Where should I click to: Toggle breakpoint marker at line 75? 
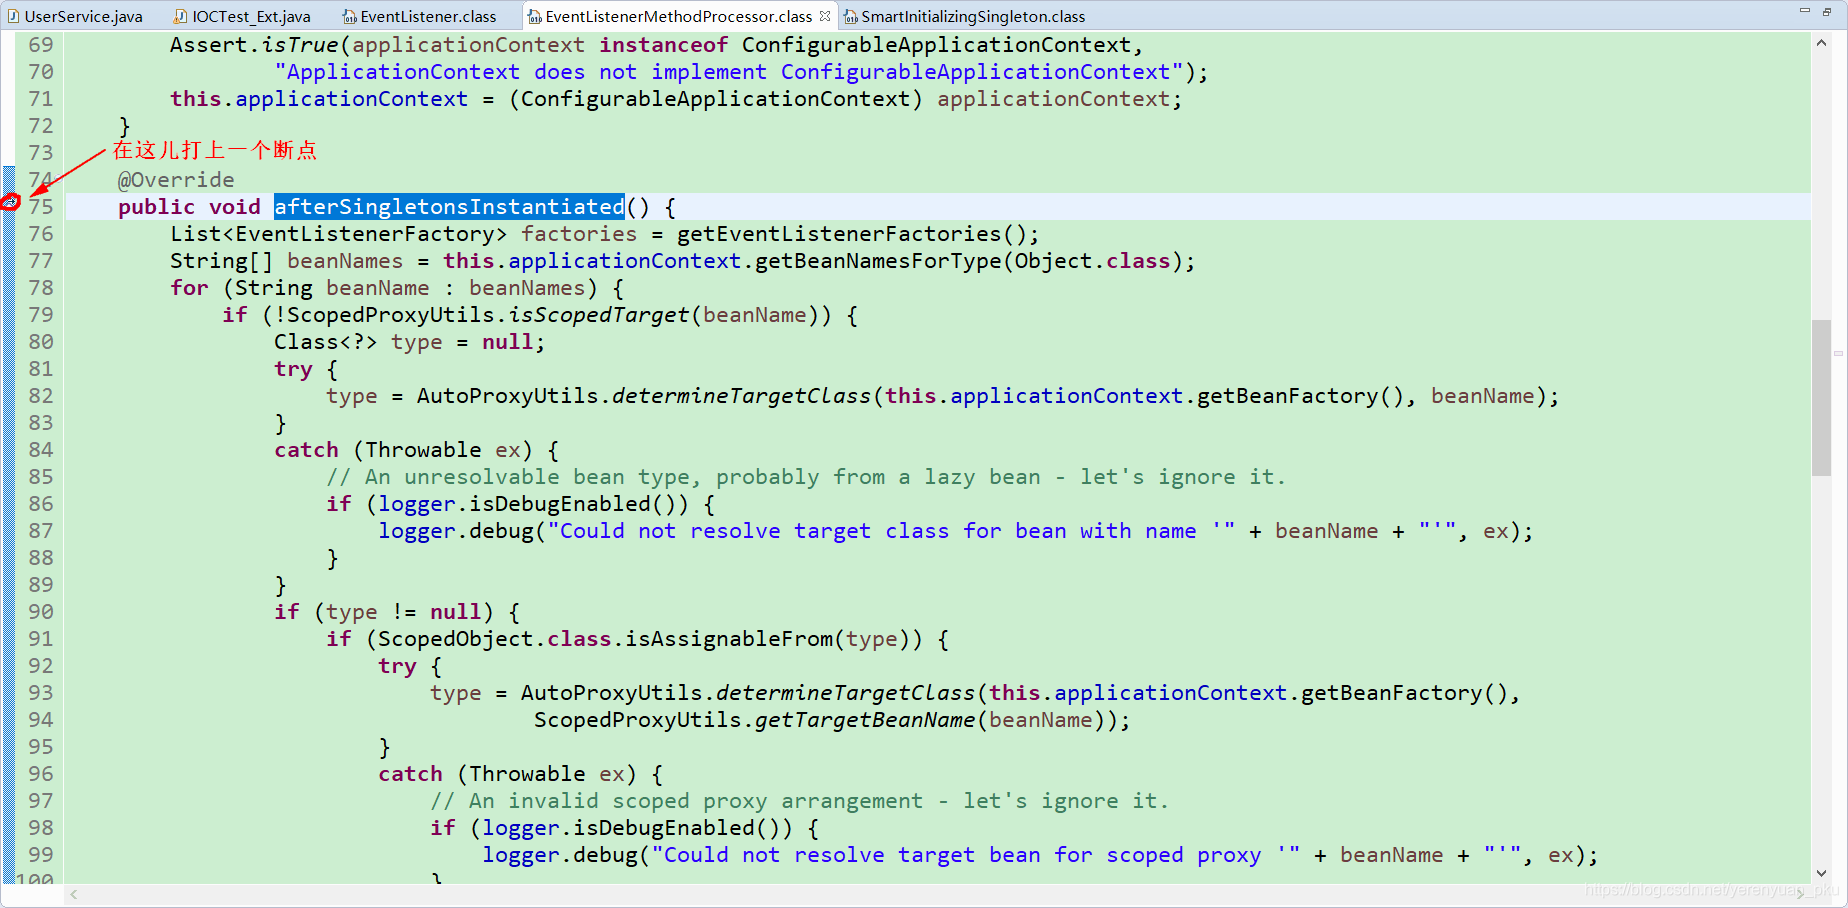click(x=10, y=202)
